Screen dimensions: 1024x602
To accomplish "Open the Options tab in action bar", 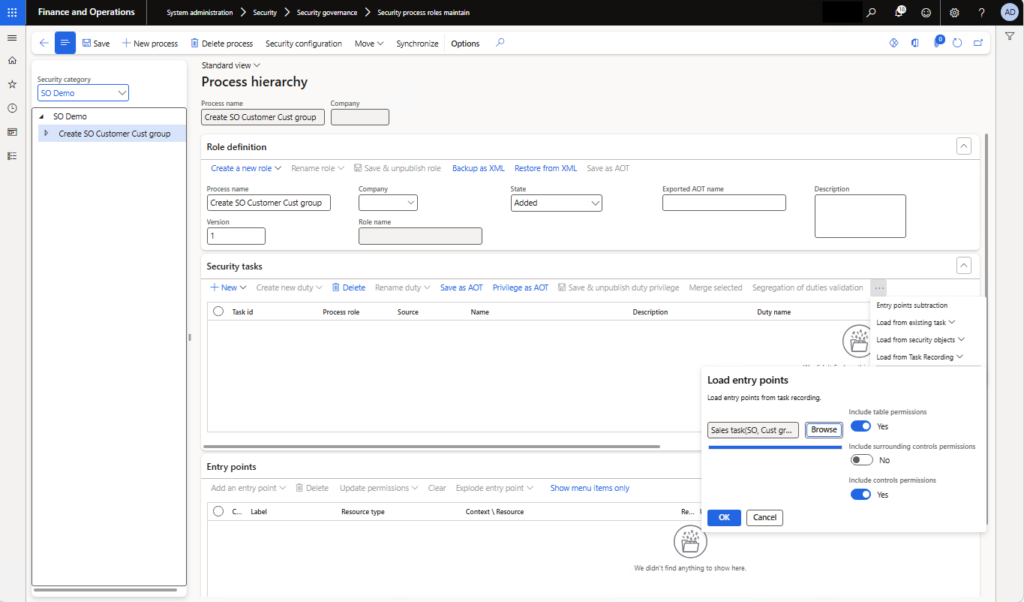I will click(x=465, y=44).
